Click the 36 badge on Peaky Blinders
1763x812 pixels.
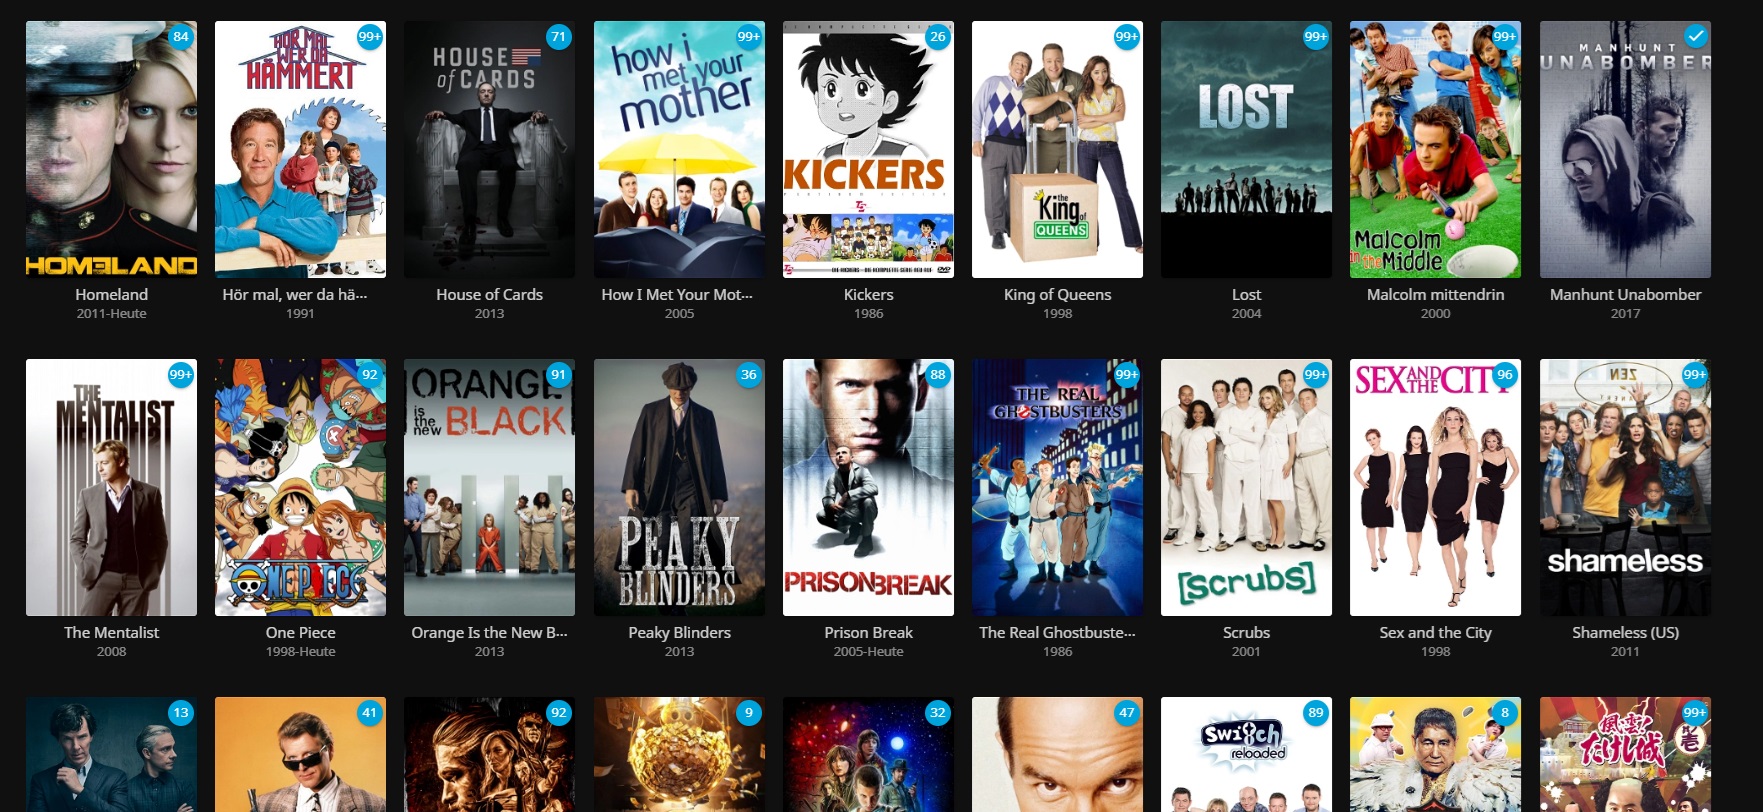click(748, 374)
